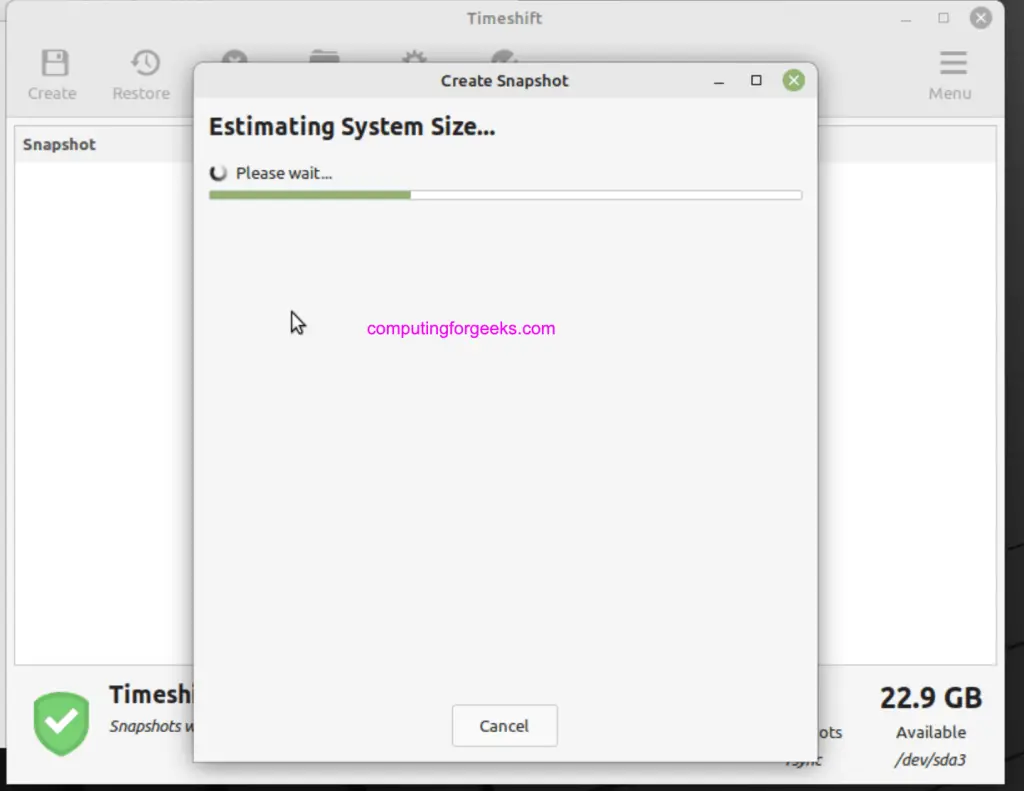
Task: Click the /dev/sda3 device label
Action: click(931, 760)
